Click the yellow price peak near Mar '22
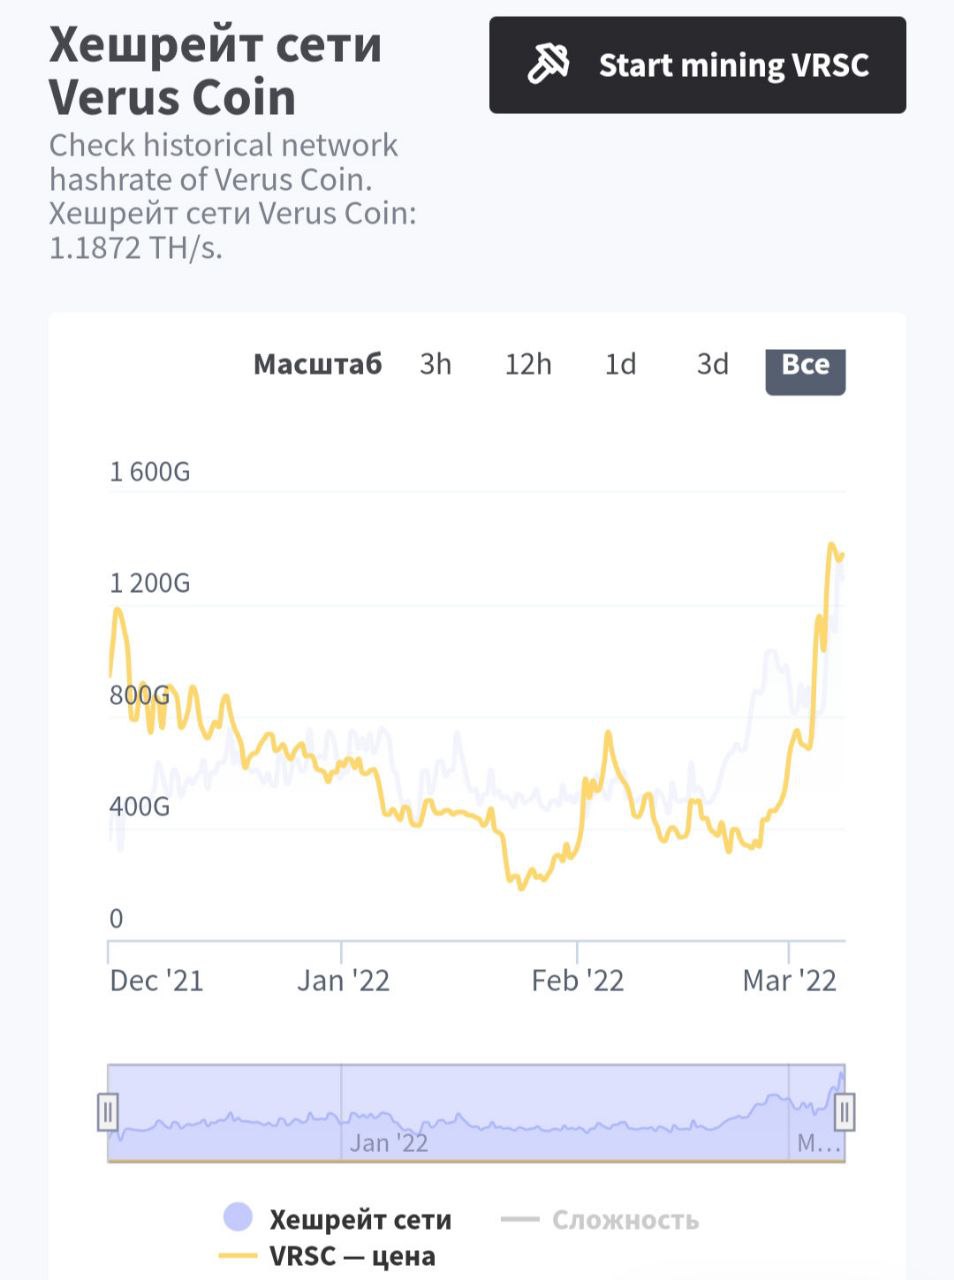The image size is (954, 1280). 832,545
